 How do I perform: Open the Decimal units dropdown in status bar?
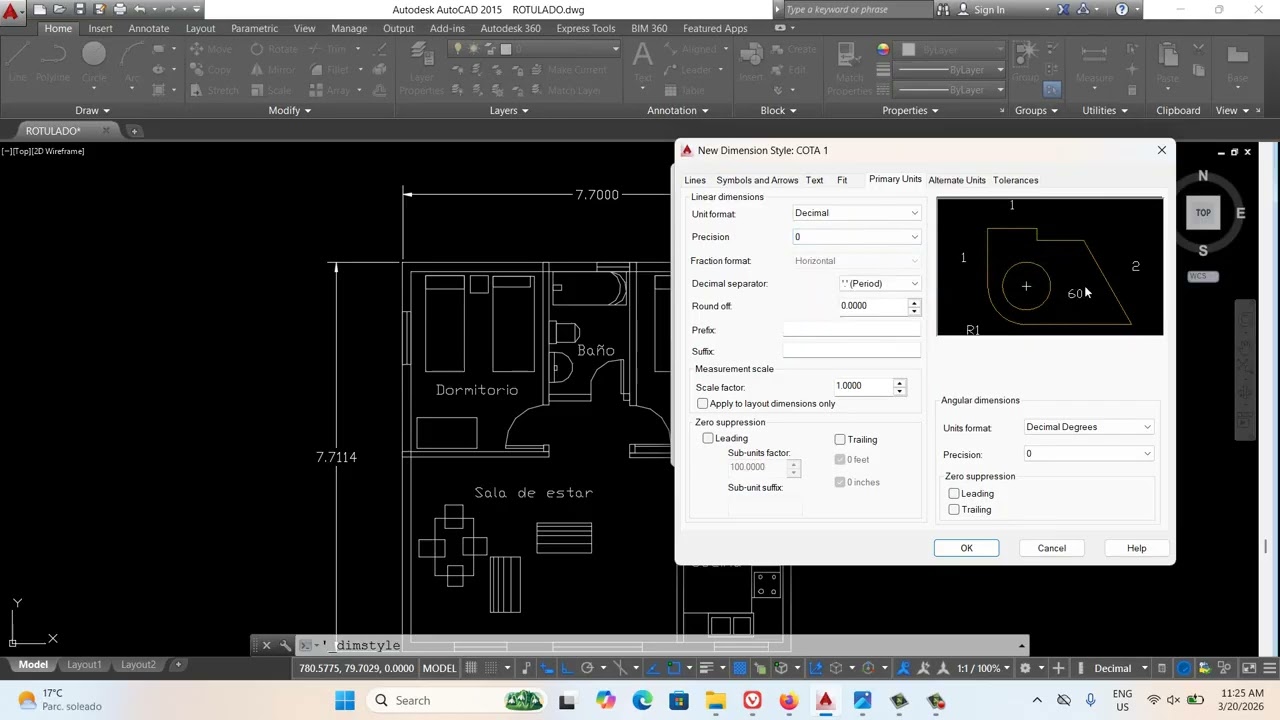pos(1119,668)
